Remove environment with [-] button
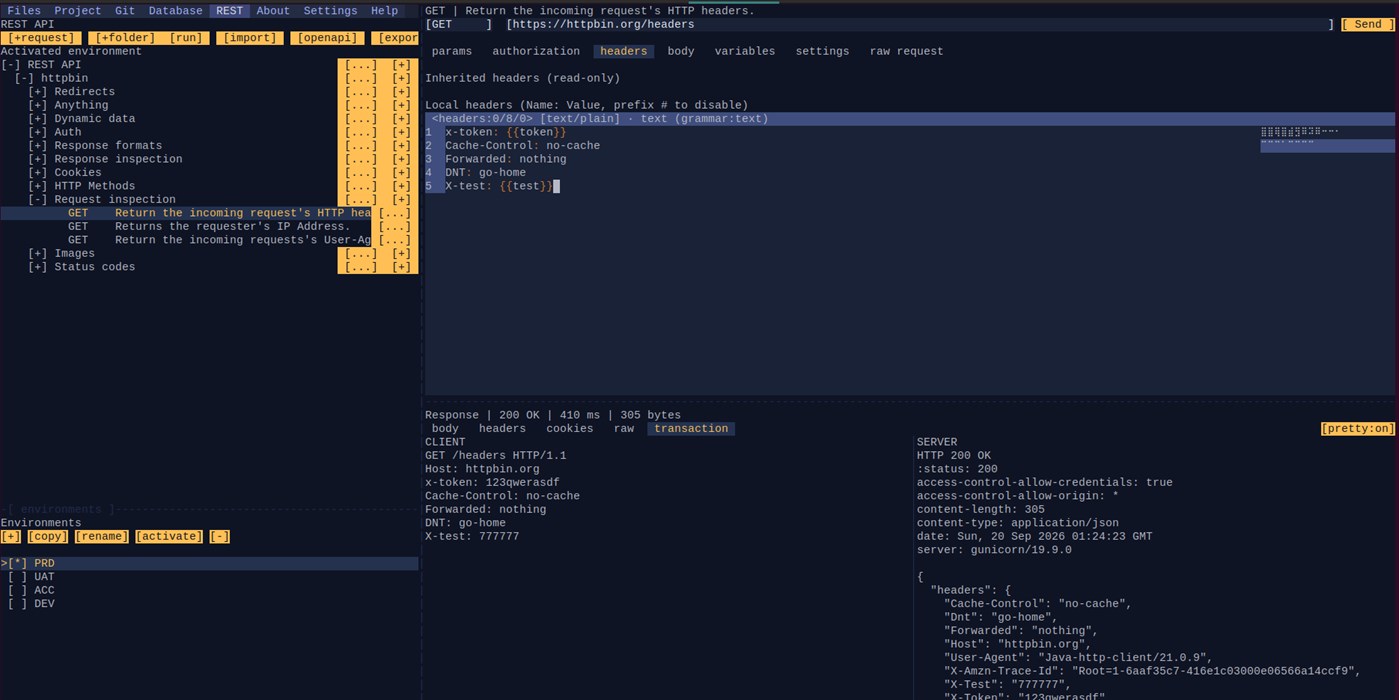The height and width of the screenshot is (700, 1399). (219, 537)
